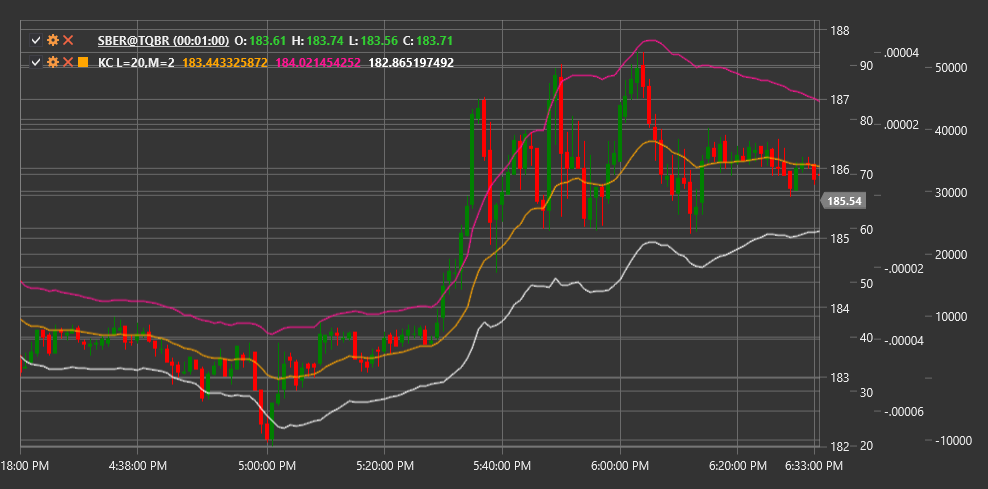Click the 5:40:00 PM time axis label
Viewport: 988px width, 489px height.
[502, 466]
